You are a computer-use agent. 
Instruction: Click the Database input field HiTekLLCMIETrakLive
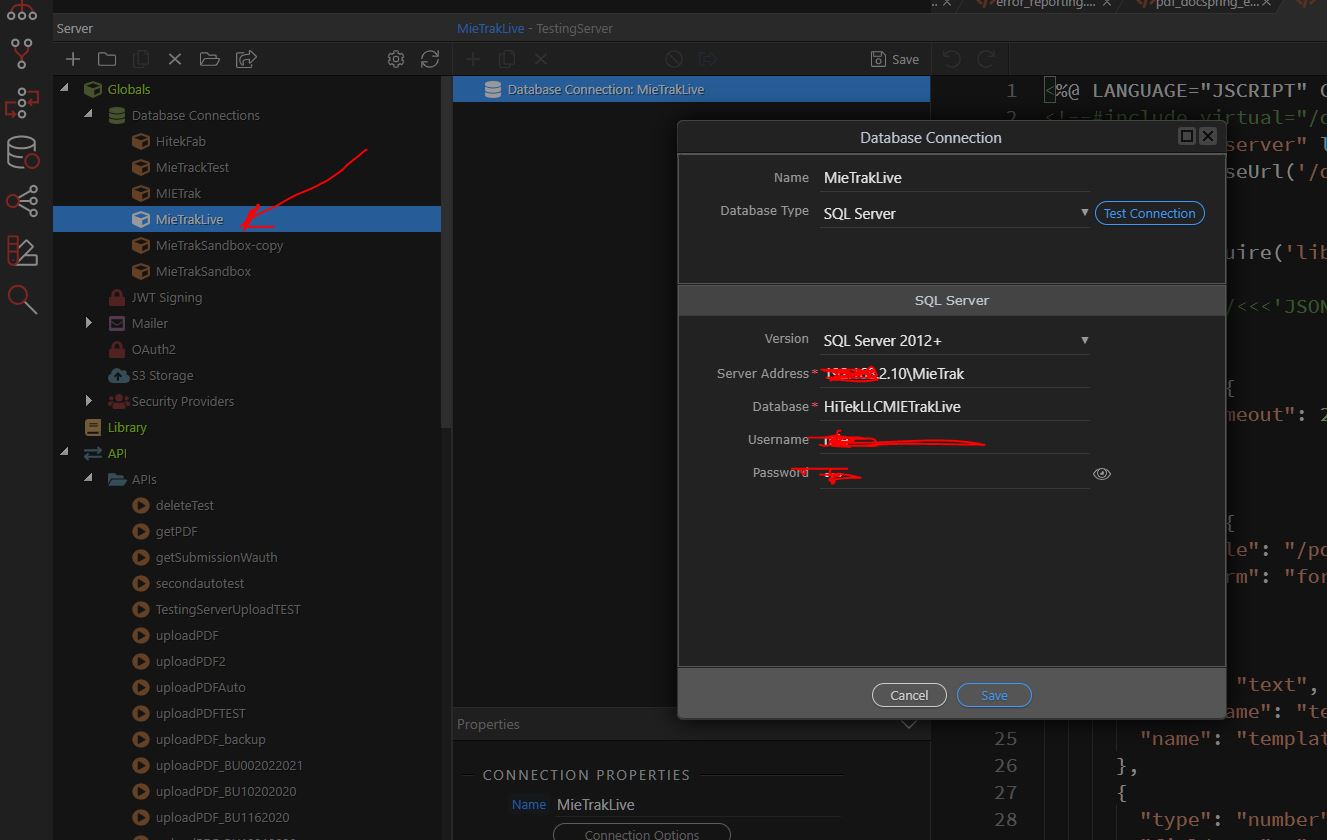pyautogui.click(x=955, y=407)
